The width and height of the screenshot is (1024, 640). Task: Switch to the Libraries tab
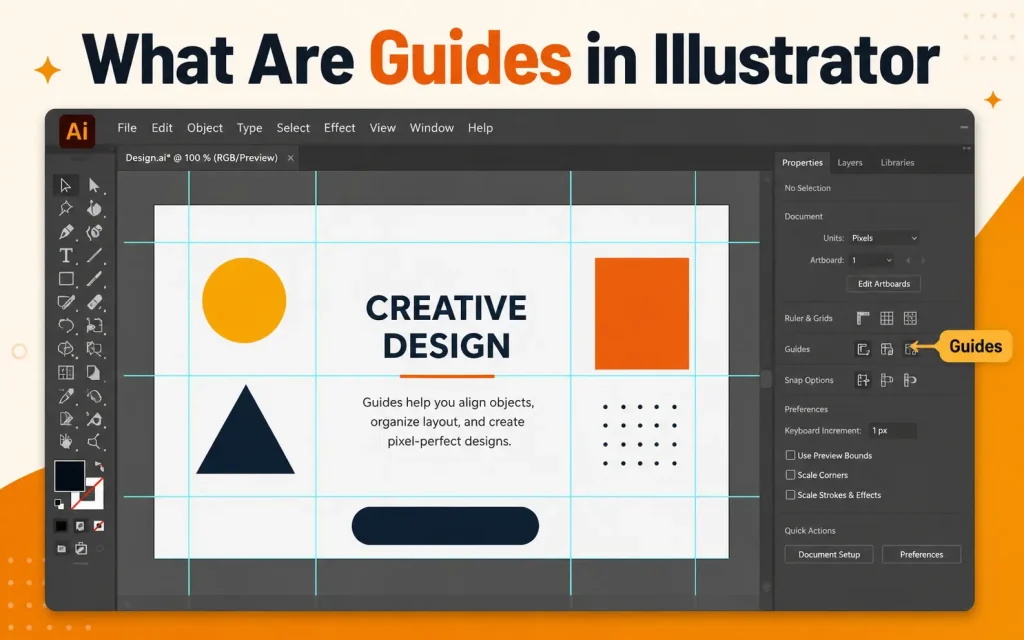[897, 163]
